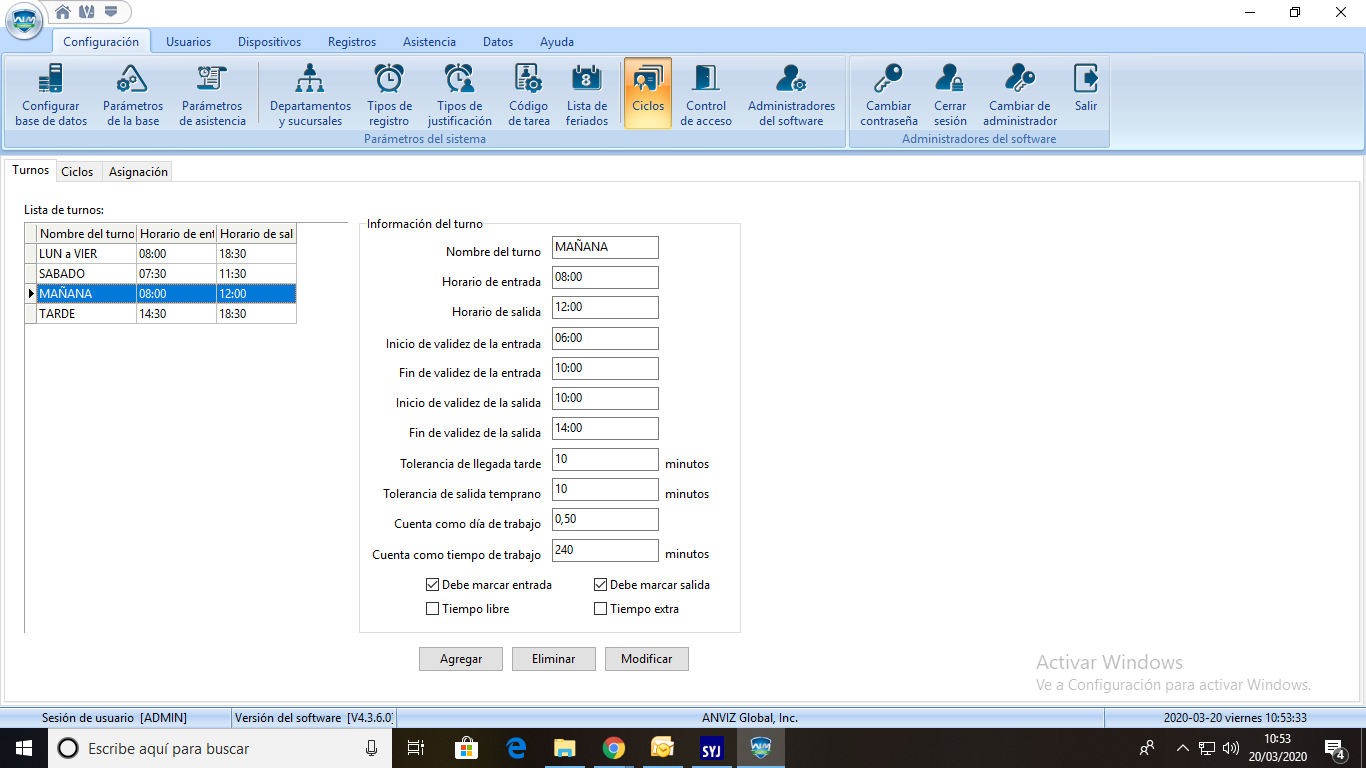Click the volume icon in system tray
This screenshot has width=1366, height=768.
tap(1231, 748)
